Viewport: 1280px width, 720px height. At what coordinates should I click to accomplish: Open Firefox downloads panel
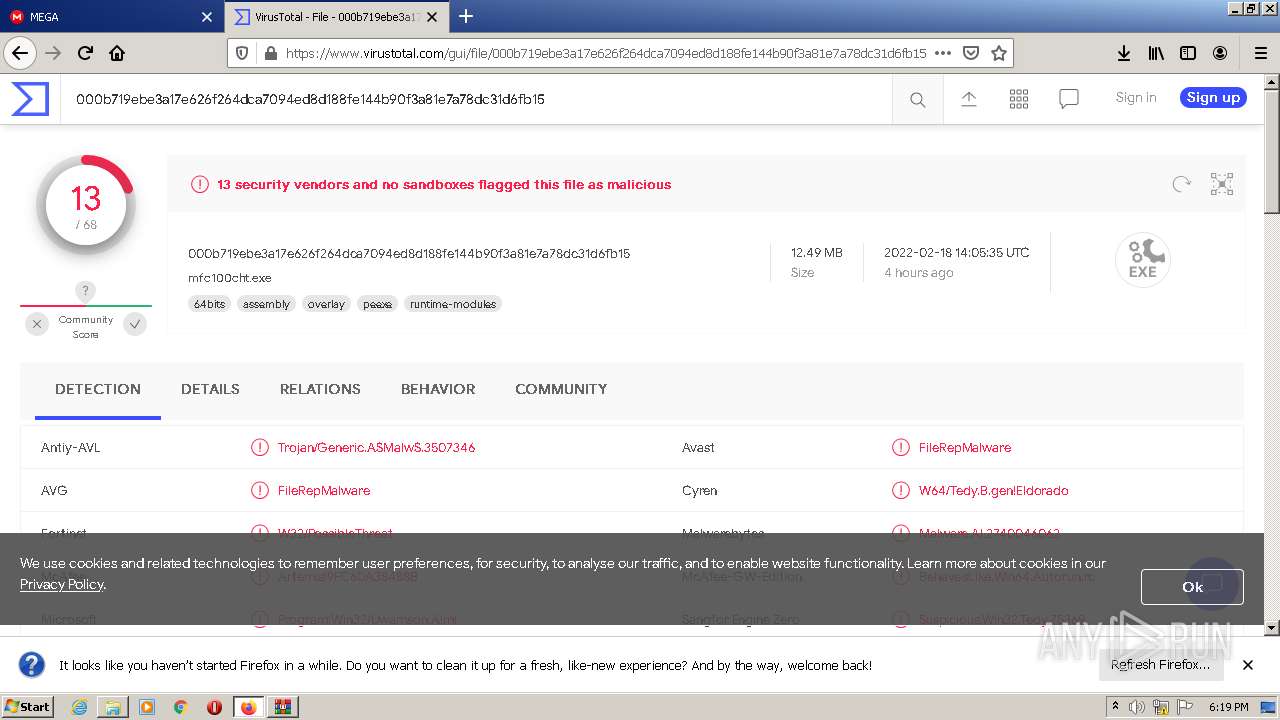point(1124,53)
